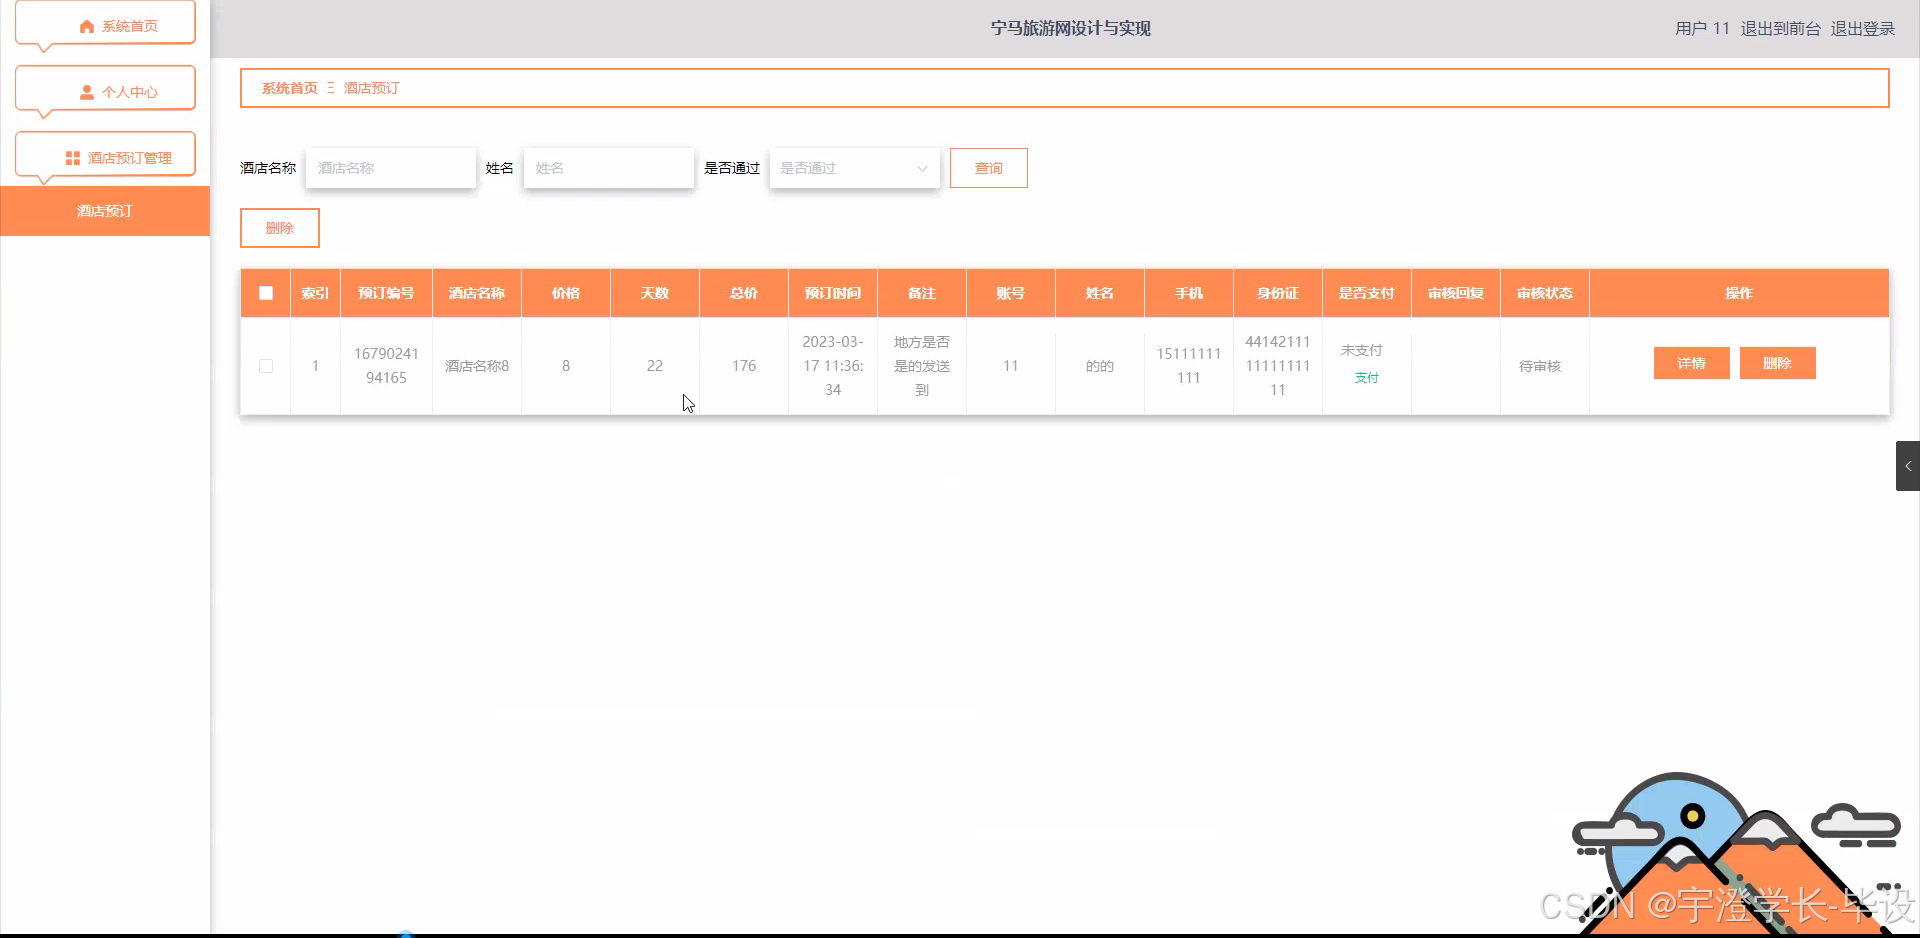
Task: Delete the row using its 删除 button
Action: point(1777,362)
